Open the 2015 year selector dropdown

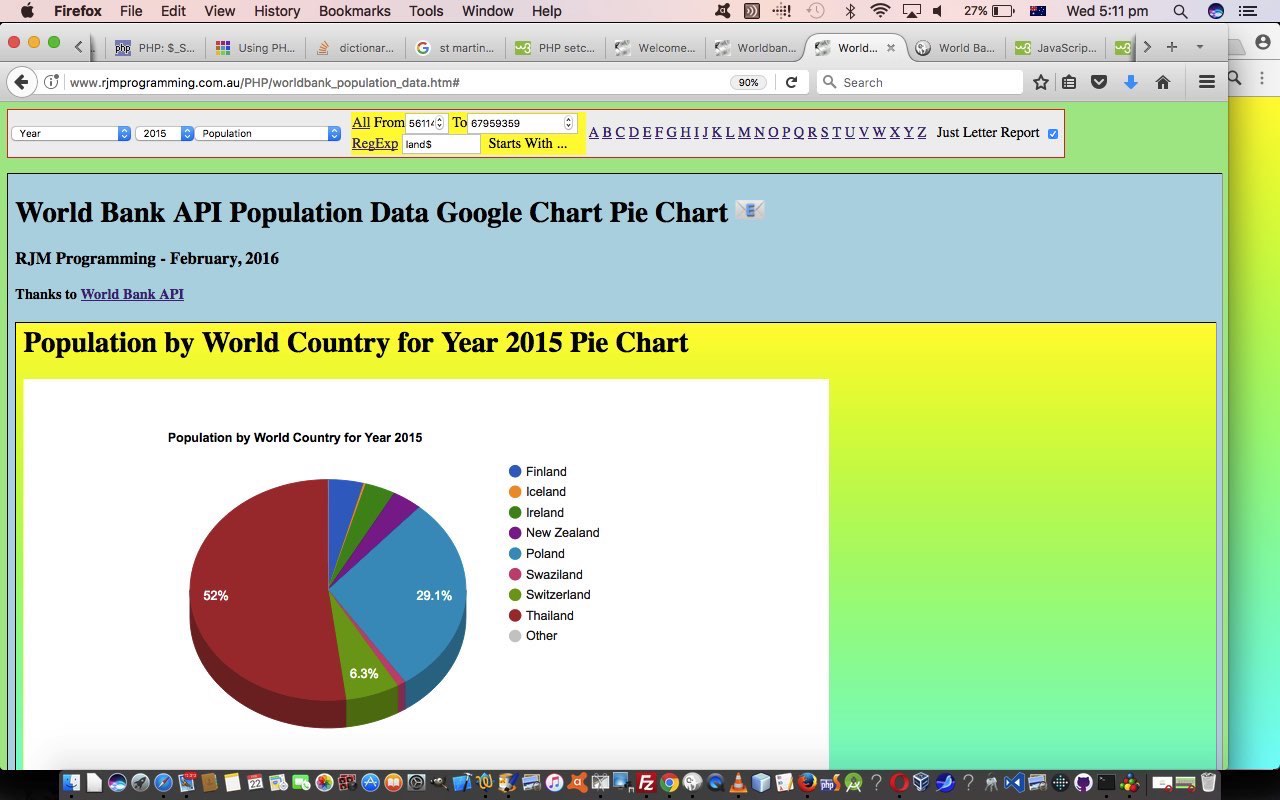pos(164,132)
